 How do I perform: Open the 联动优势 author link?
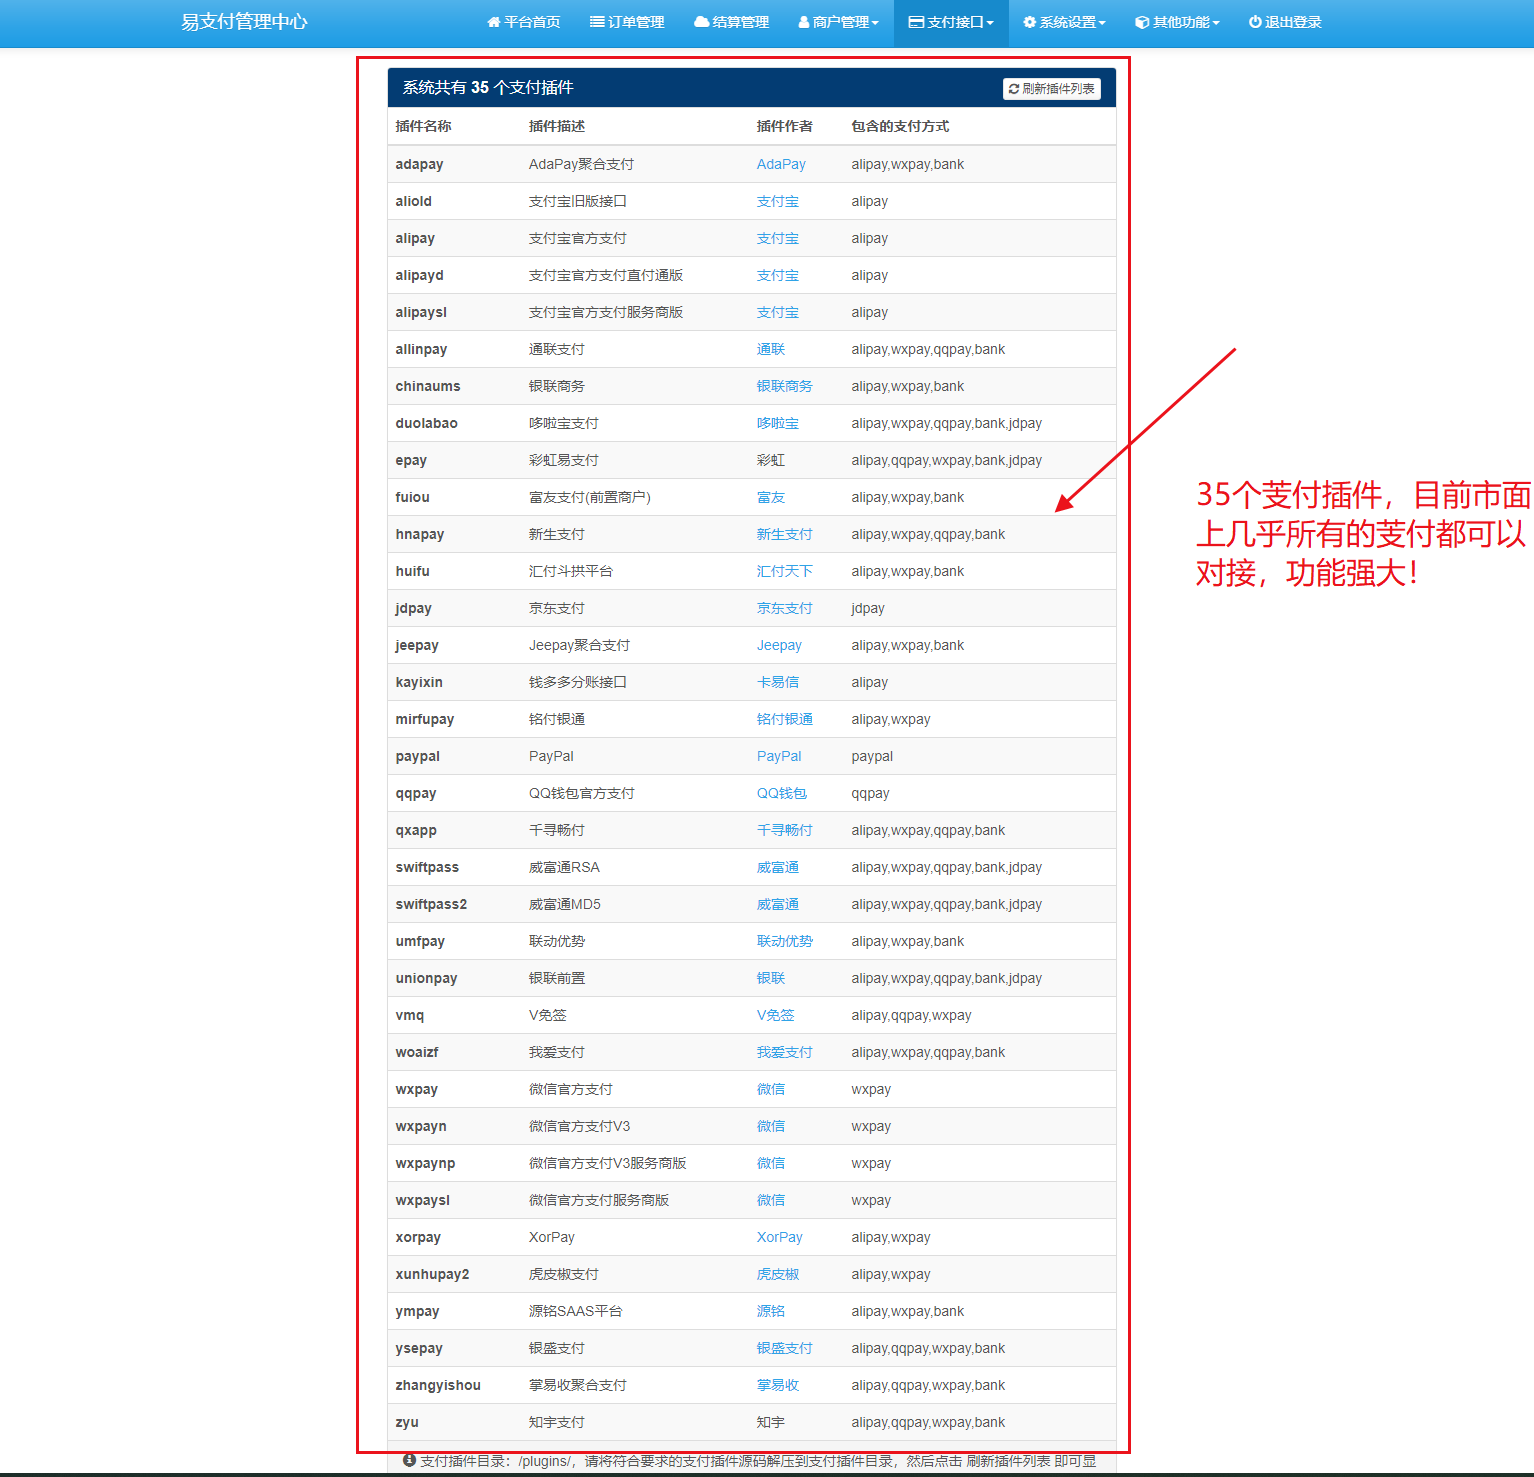785,941
